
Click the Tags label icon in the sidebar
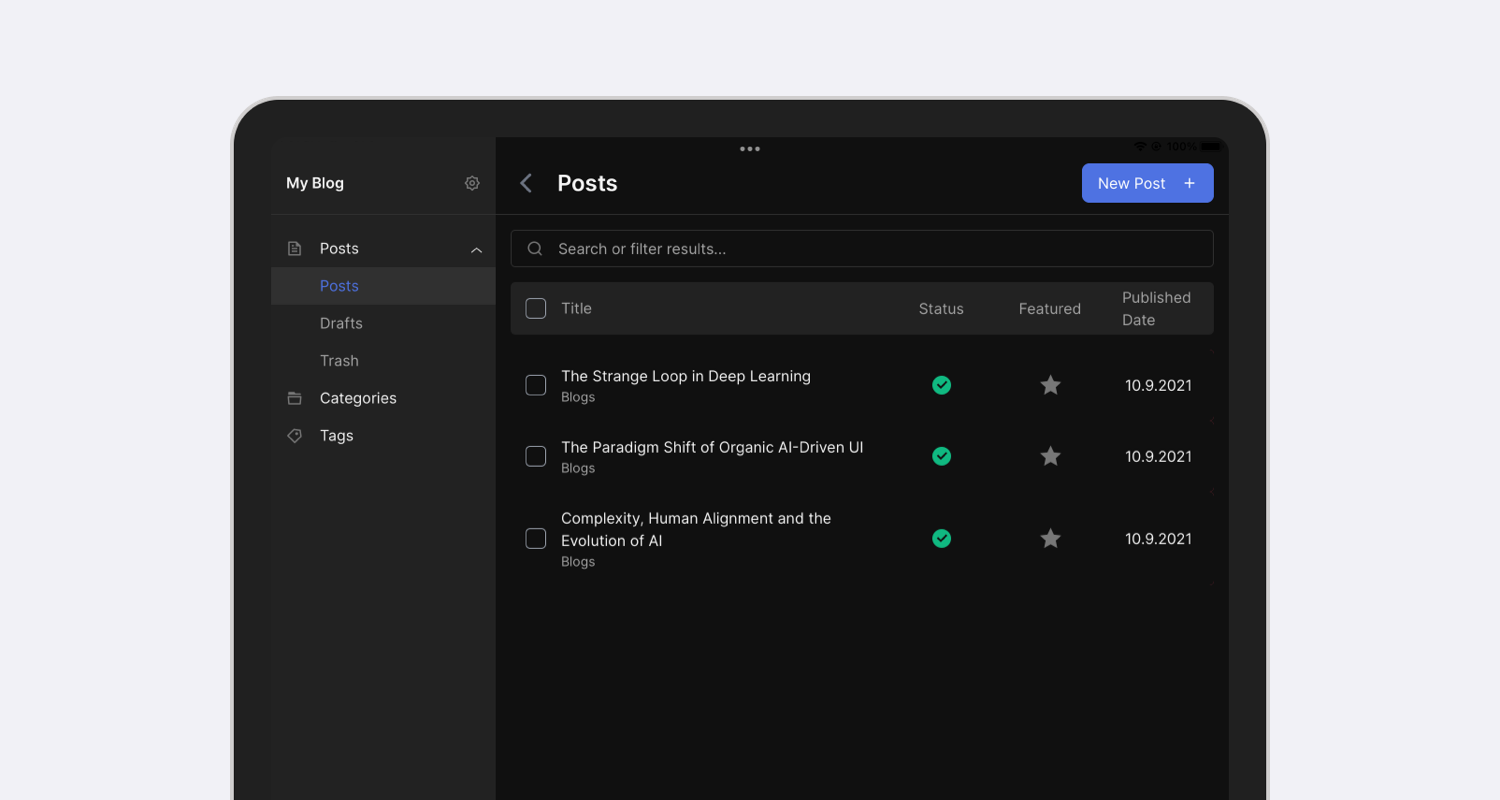[295, 435]
